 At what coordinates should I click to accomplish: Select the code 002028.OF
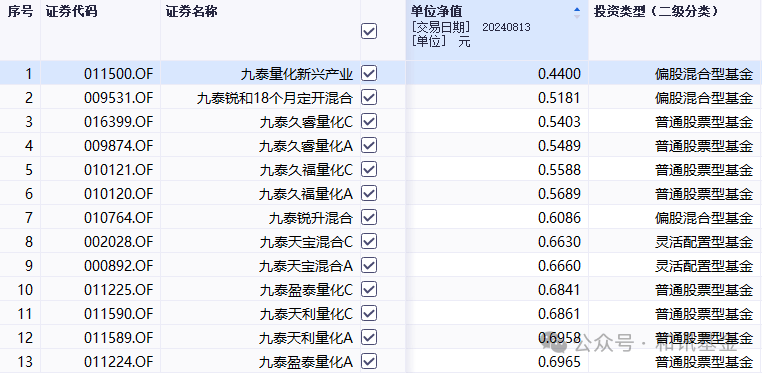tap(119, 242)
